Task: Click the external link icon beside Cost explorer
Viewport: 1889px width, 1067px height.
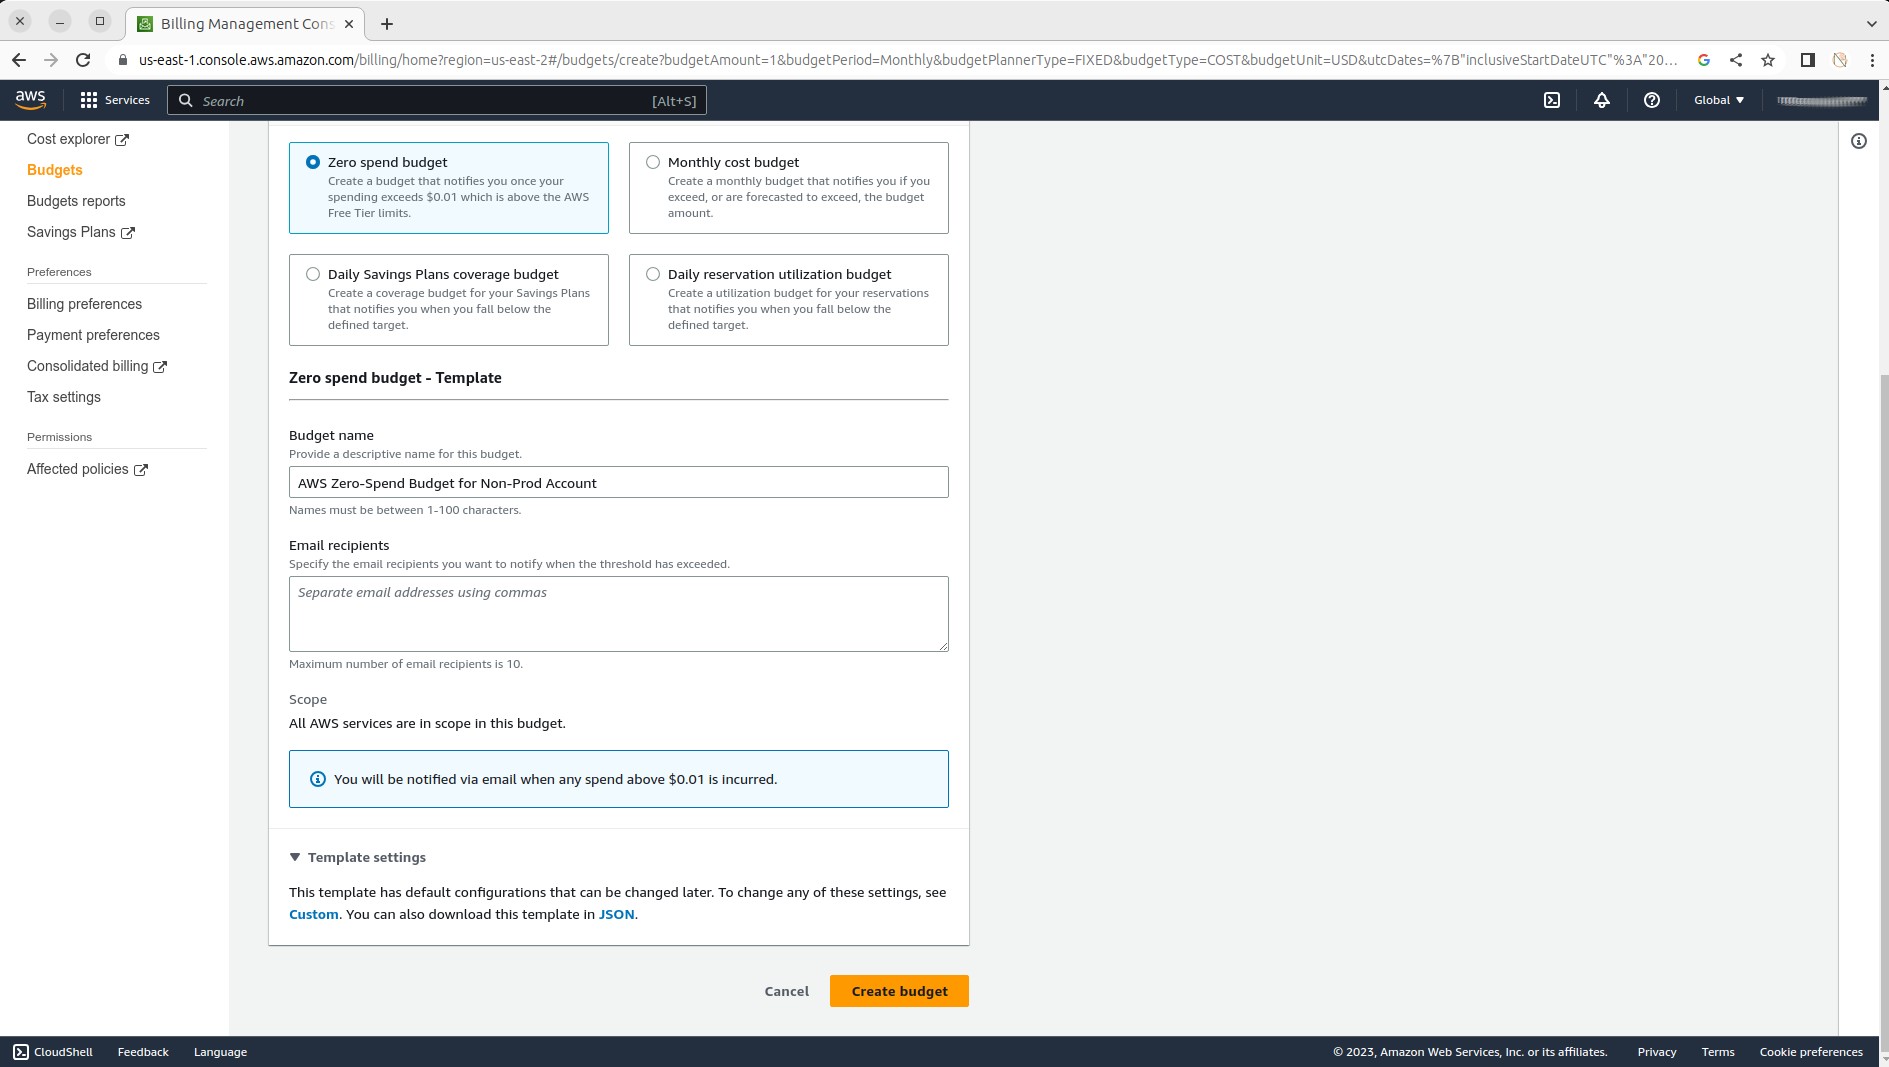Action: tap(122, 140)
